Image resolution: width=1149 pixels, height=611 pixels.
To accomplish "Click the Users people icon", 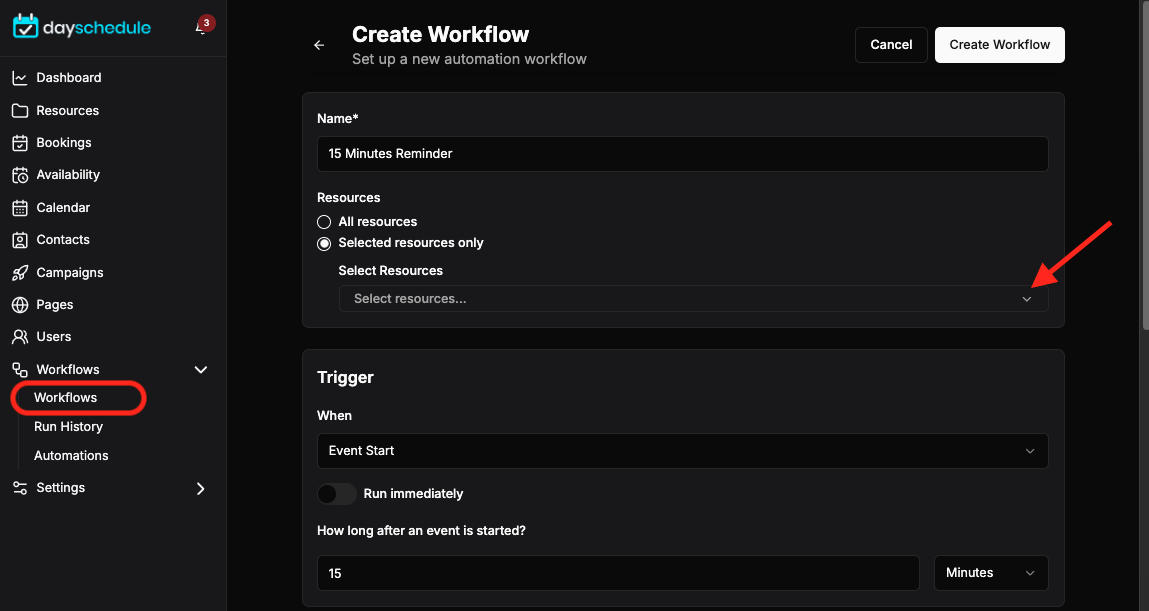I will point(20,337).
